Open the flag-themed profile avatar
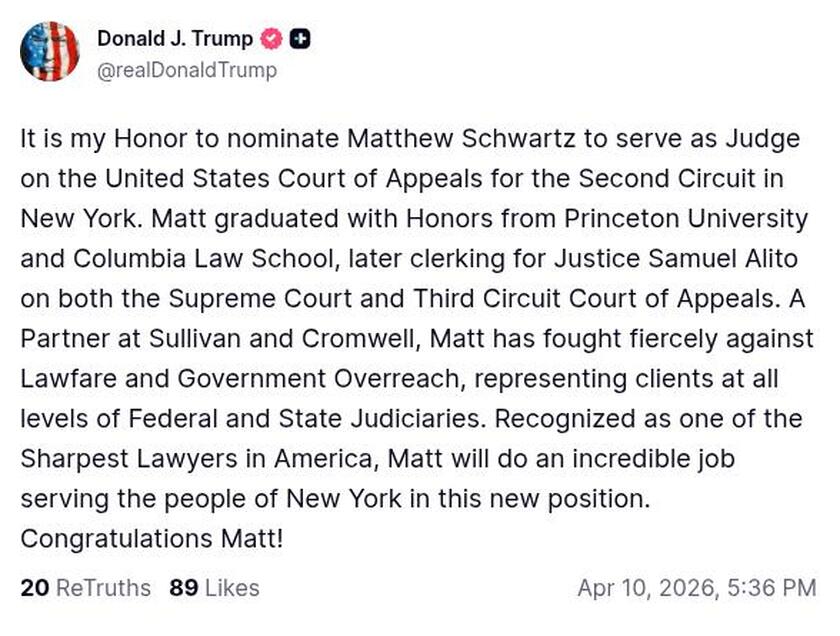 [49, 52]
